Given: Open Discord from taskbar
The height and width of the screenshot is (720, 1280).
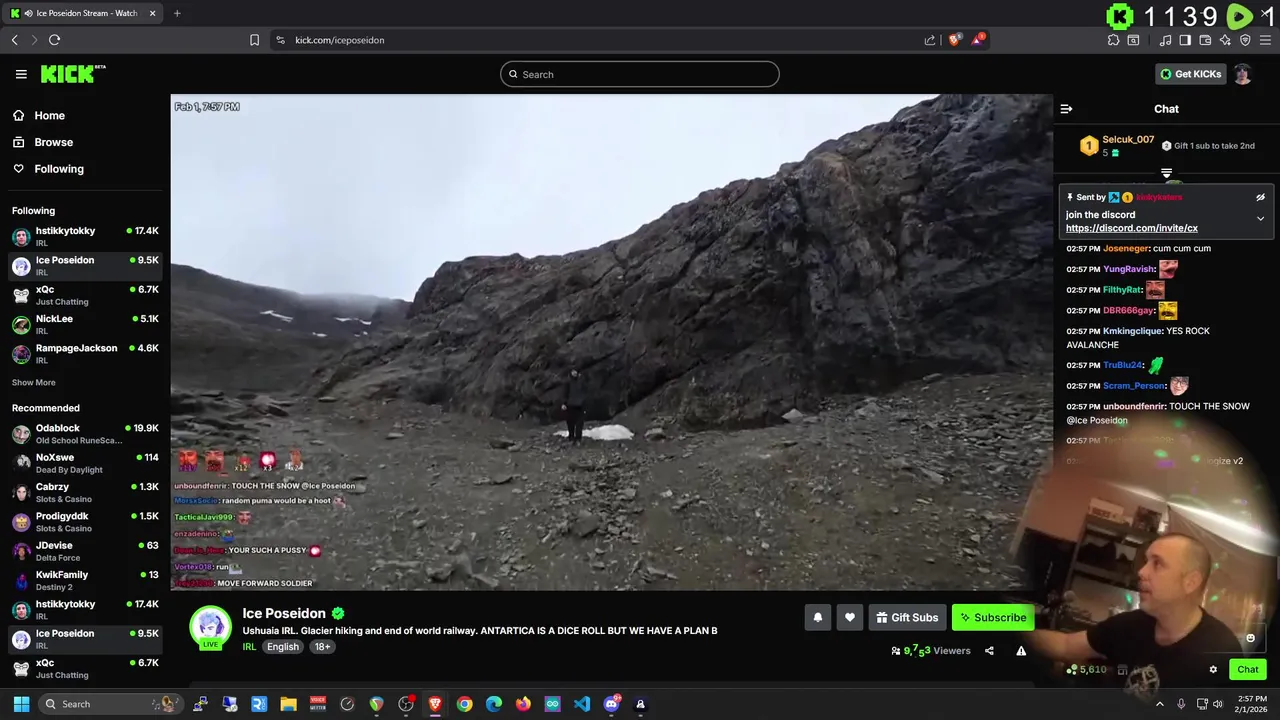Looking at the screenshot, I should [611, 704].
